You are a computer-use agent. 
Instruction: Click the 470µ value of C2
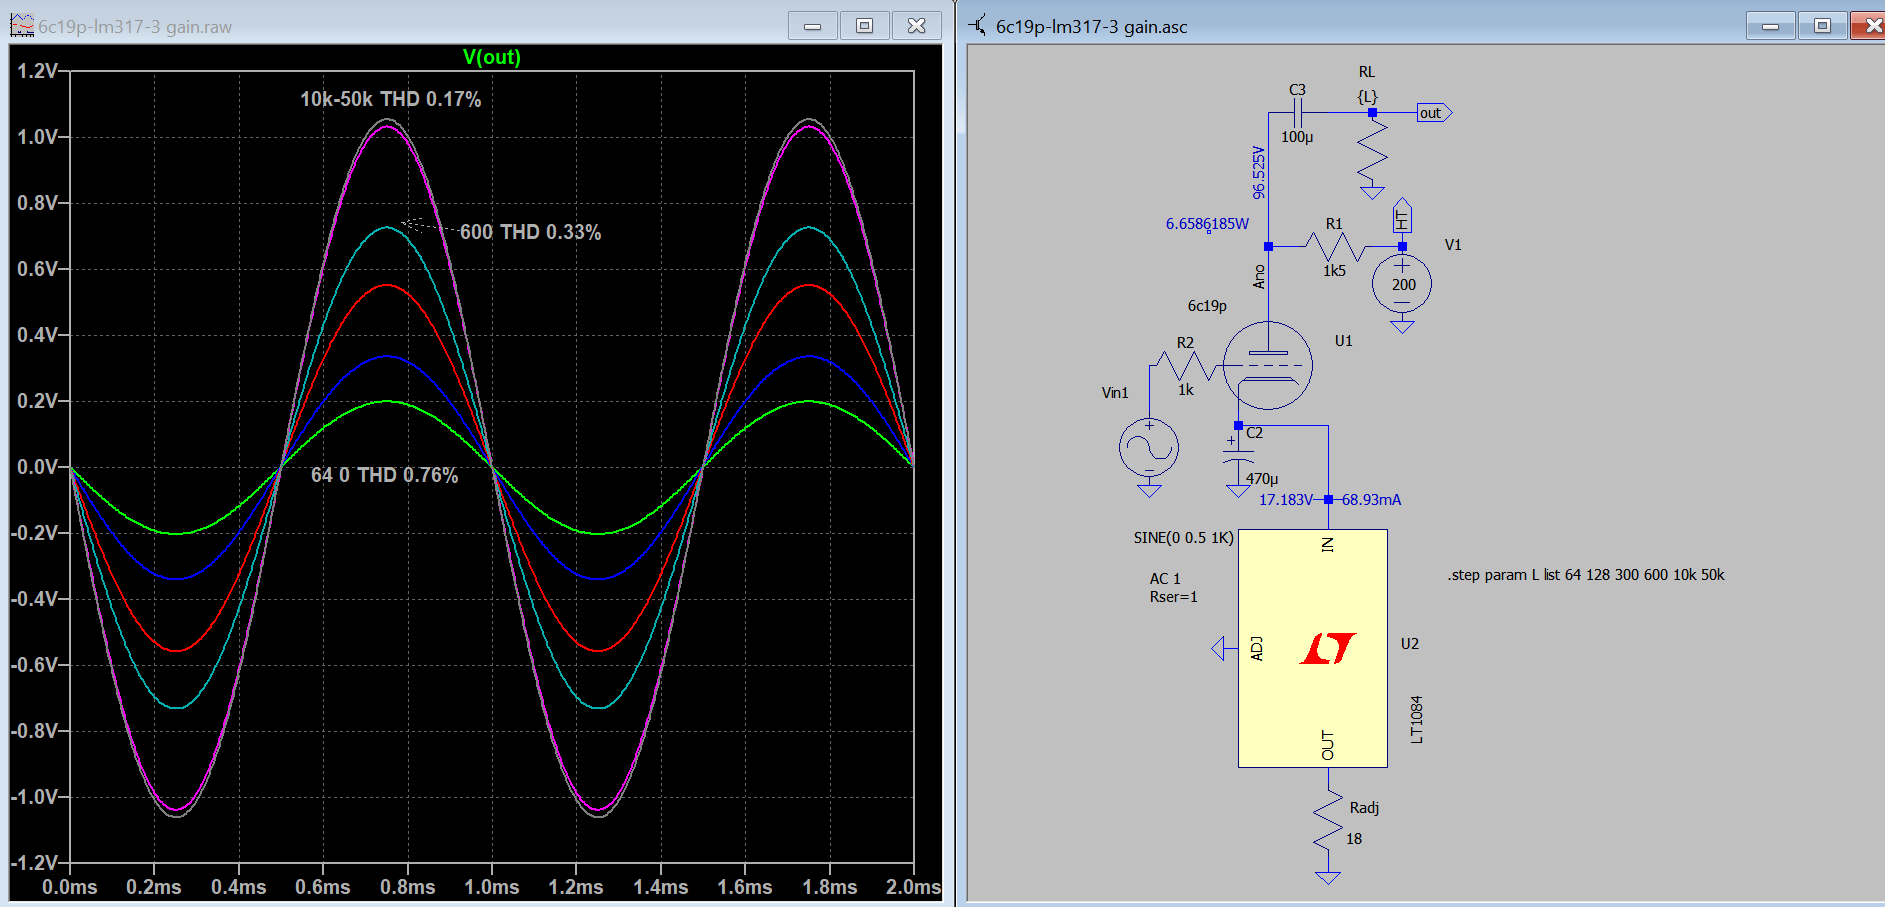[1262, 479]
